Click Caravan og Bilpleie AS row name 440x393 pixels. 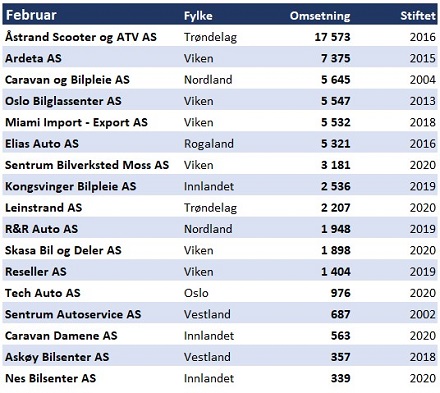67,80
